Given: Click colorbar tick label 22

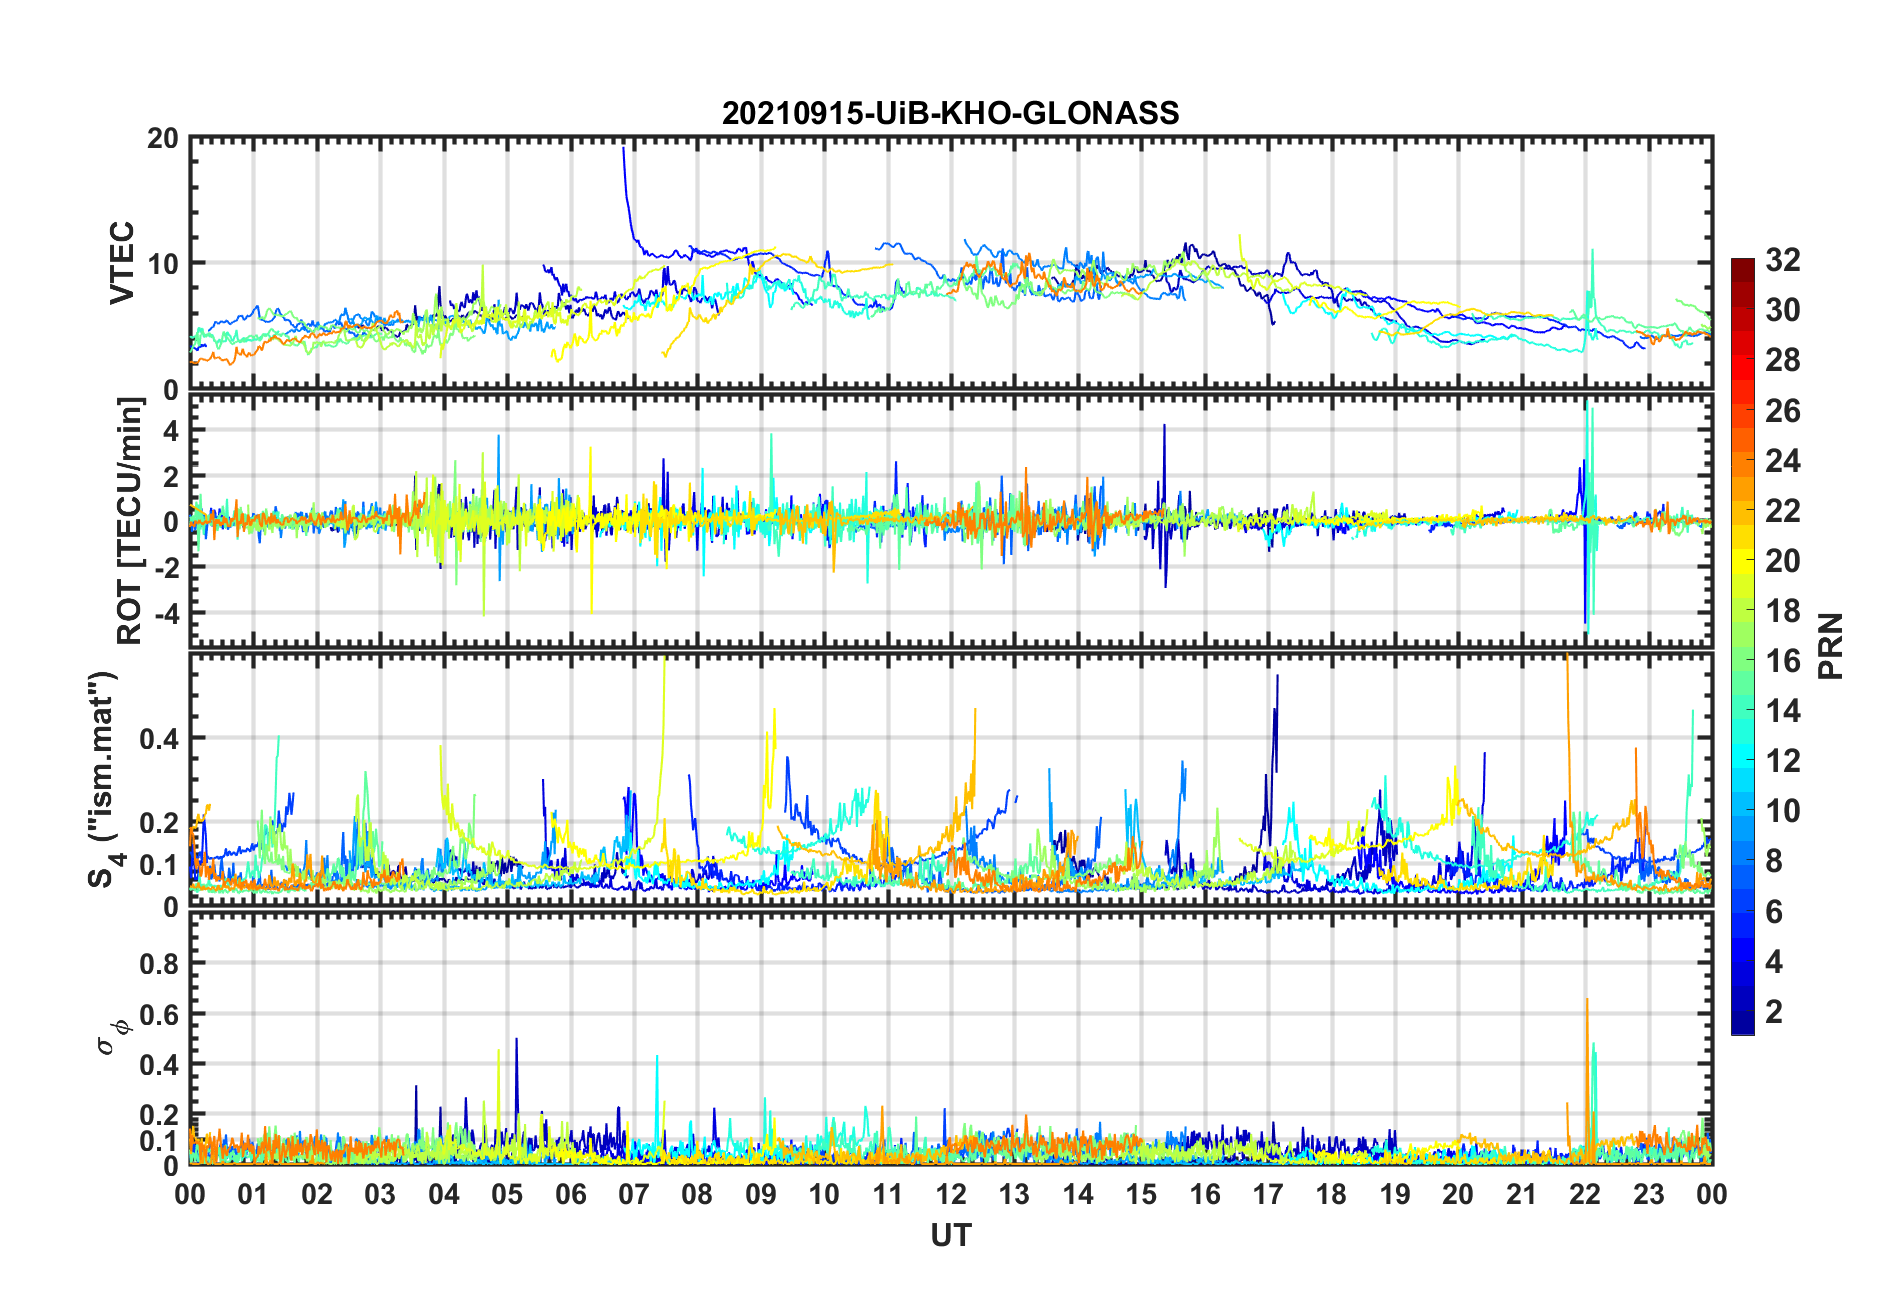Looking at the screenshot, I should tap(1783, 511).
